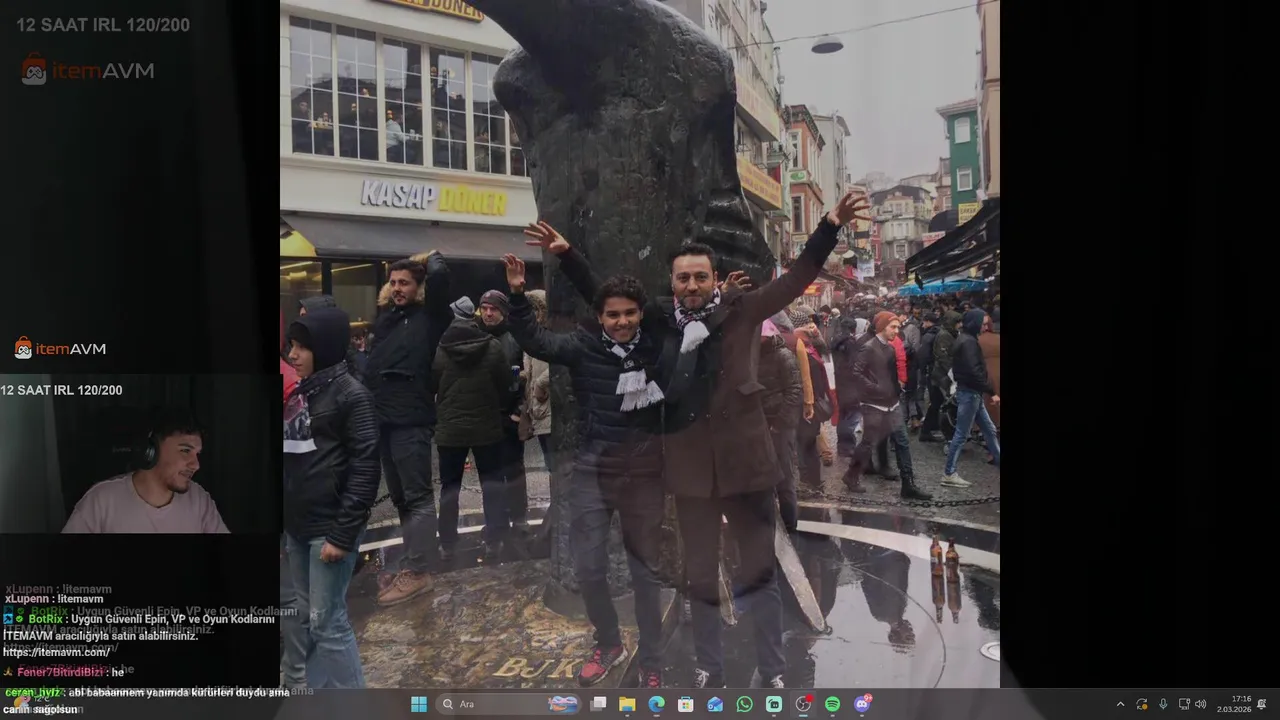Click the 12 SAAT IRL 120/200 title at top

pos(103,25)
